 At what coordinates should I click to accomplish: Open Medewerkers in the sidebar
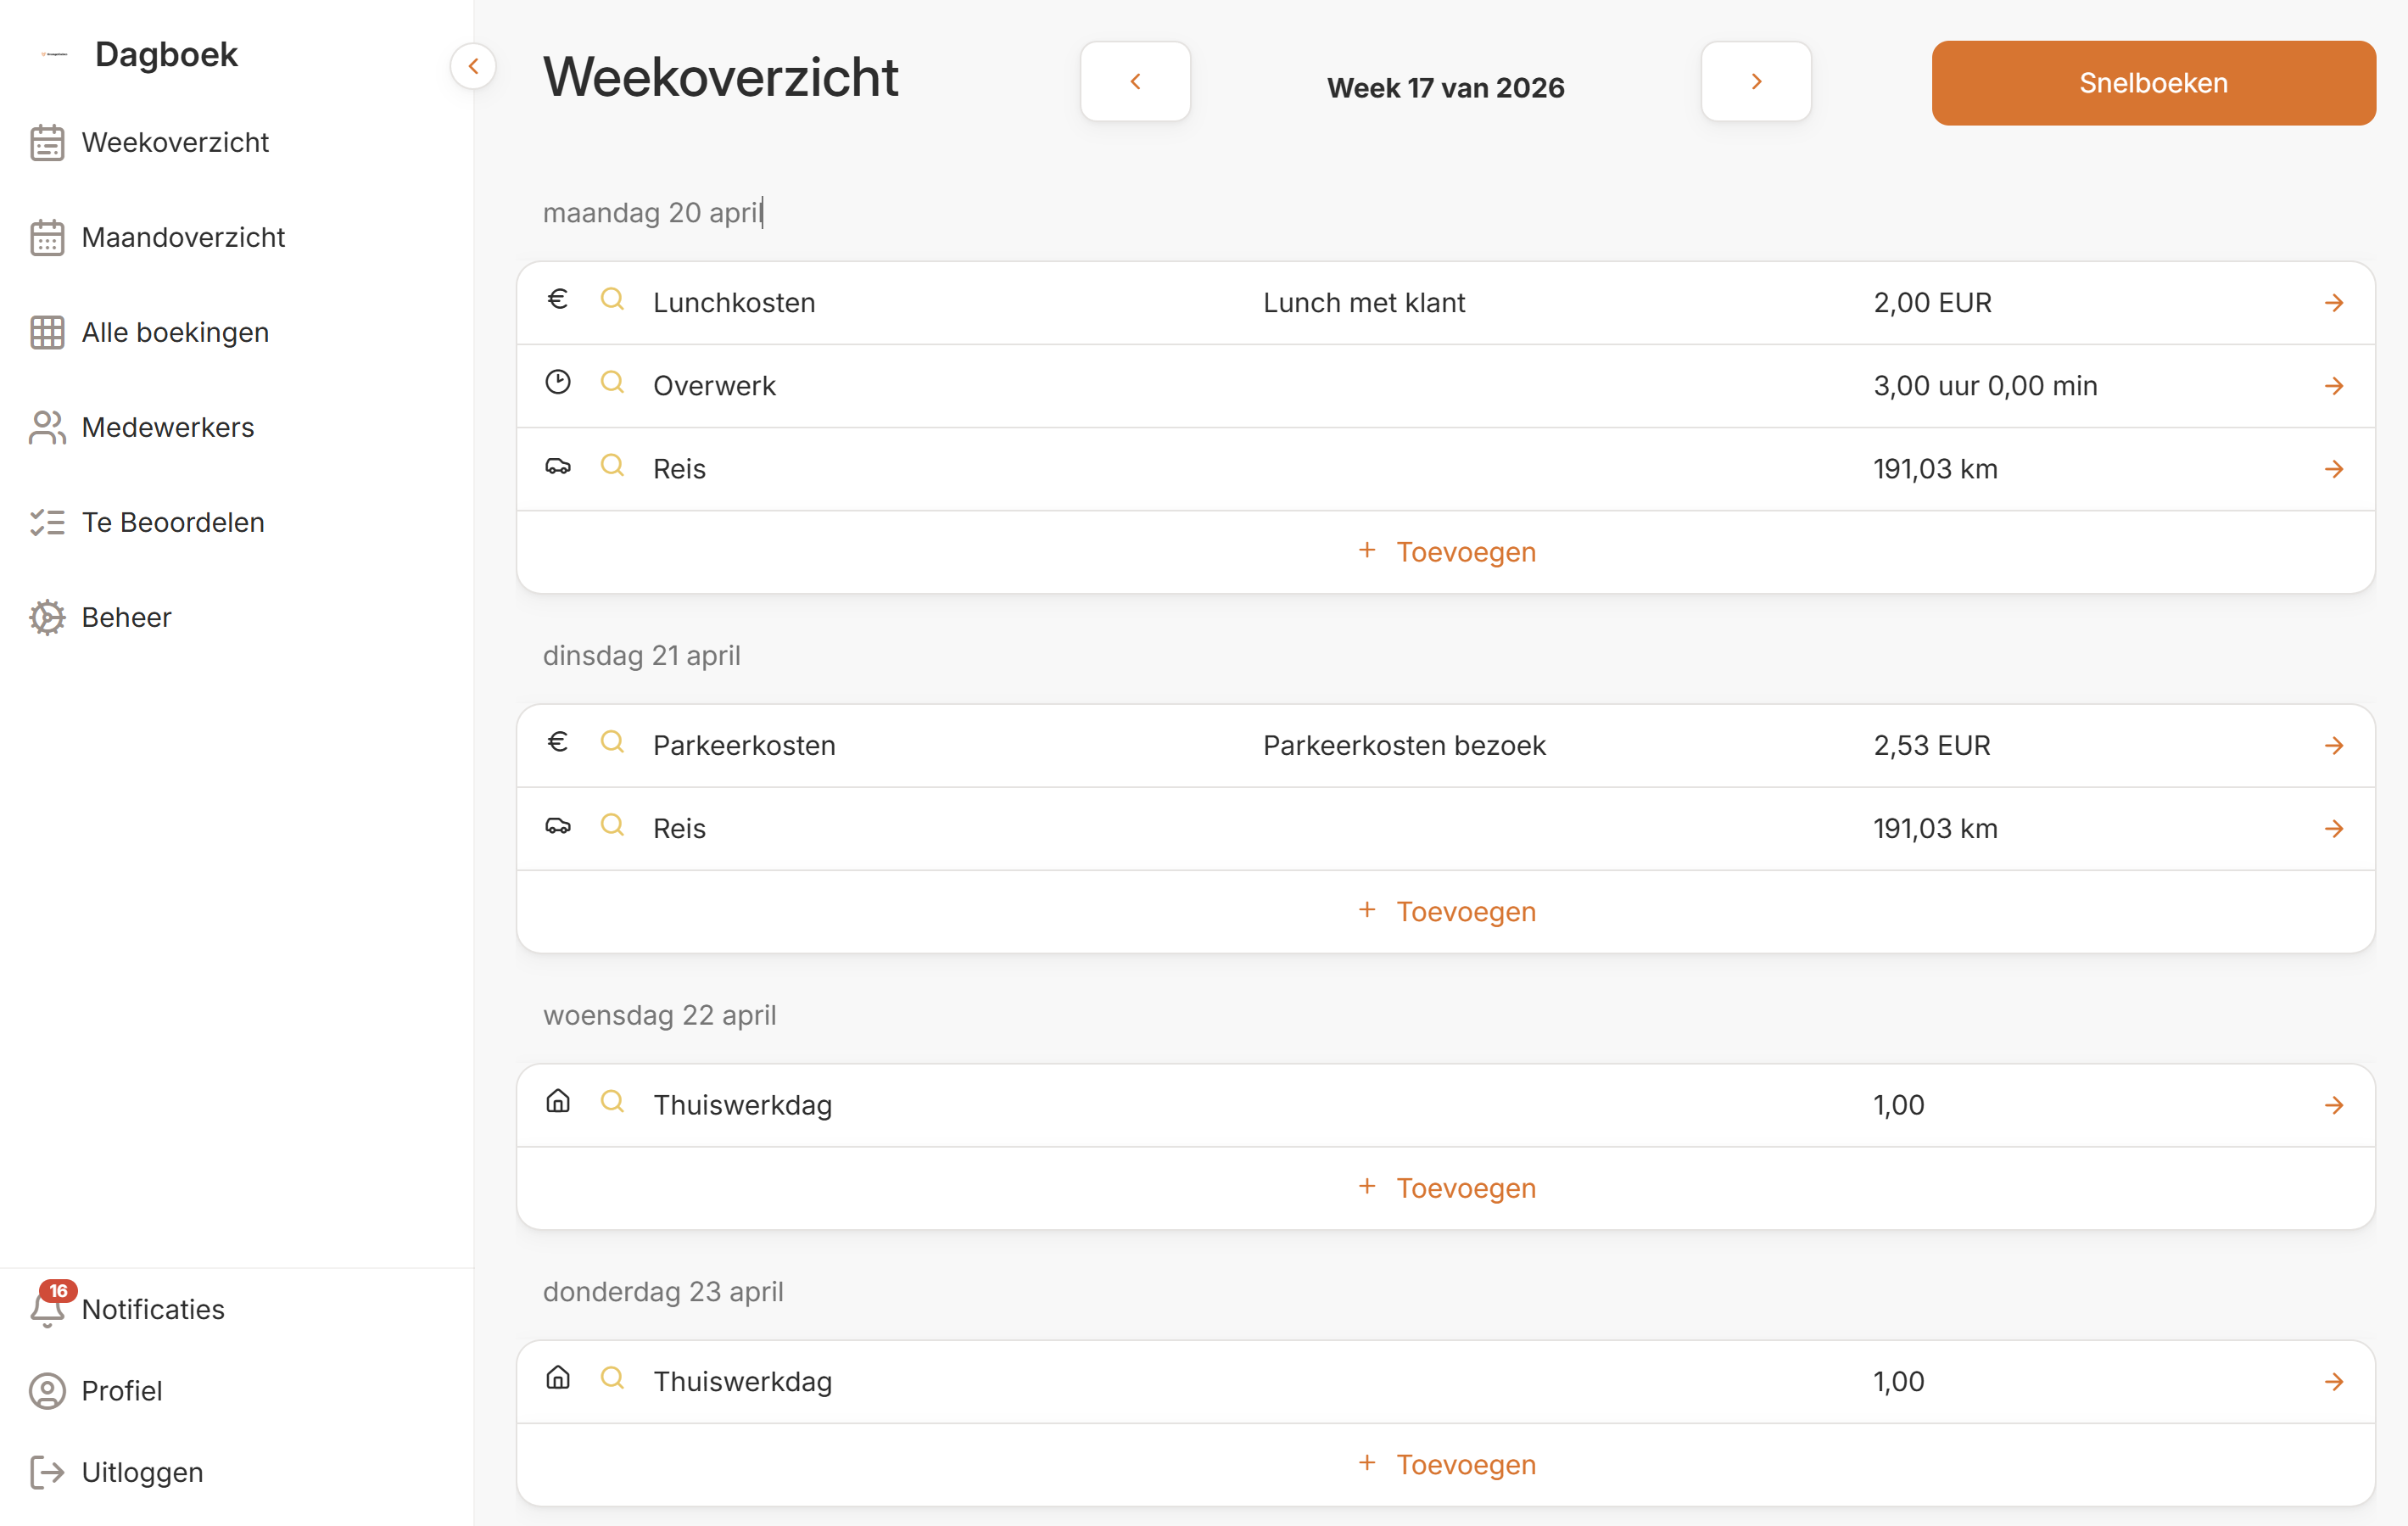point(168,428)
